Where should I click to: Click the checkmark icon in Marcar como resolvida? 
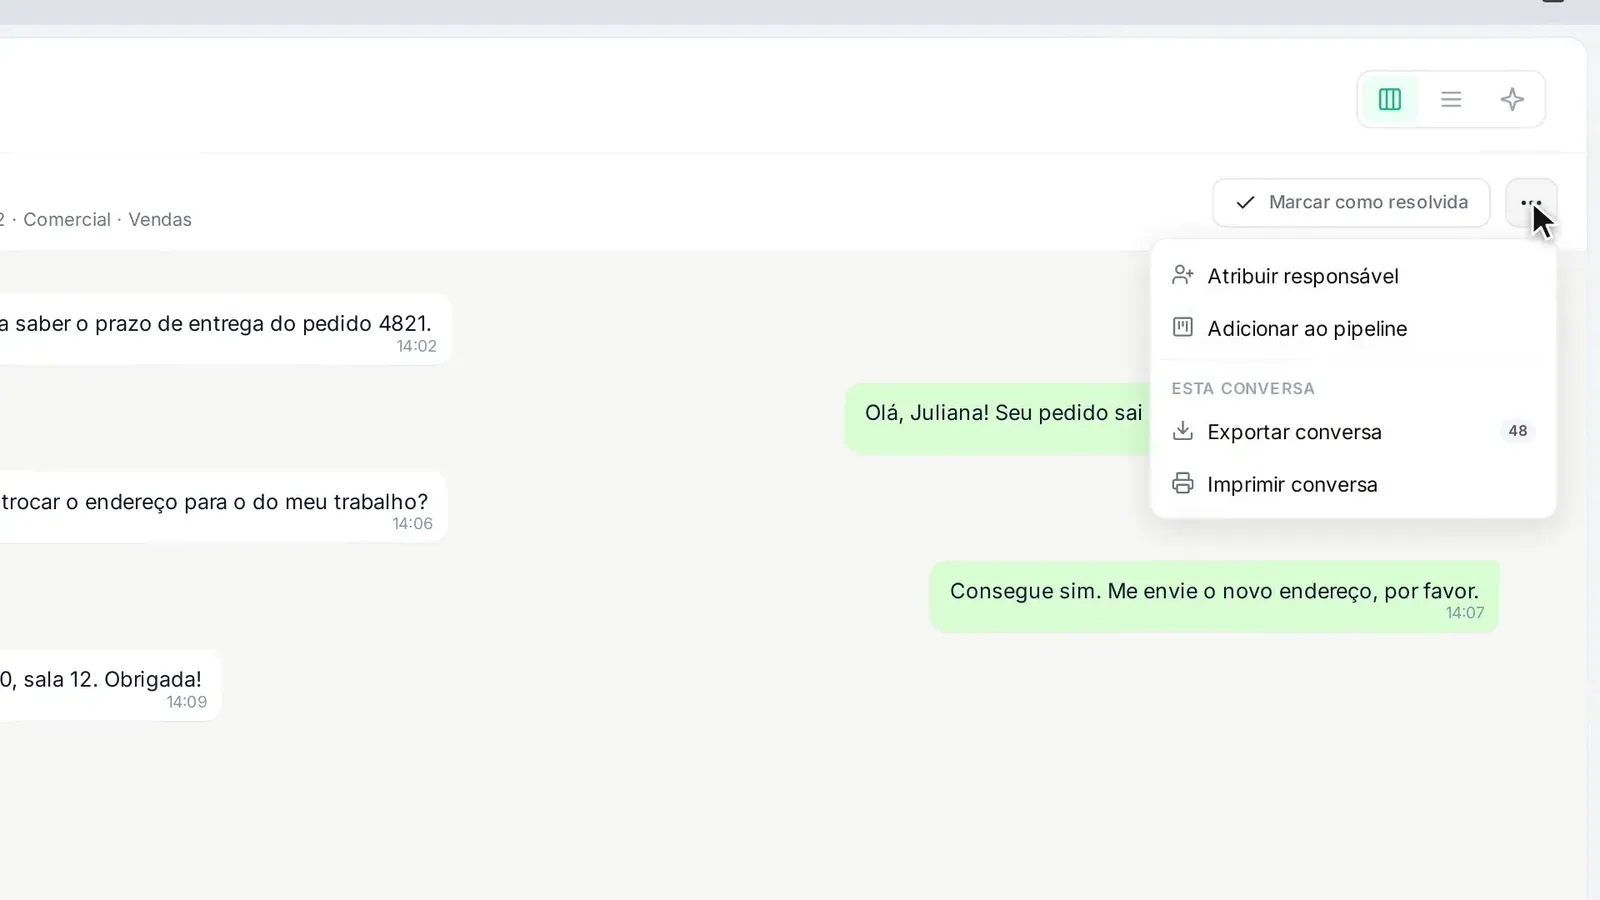pos(1245,203)
